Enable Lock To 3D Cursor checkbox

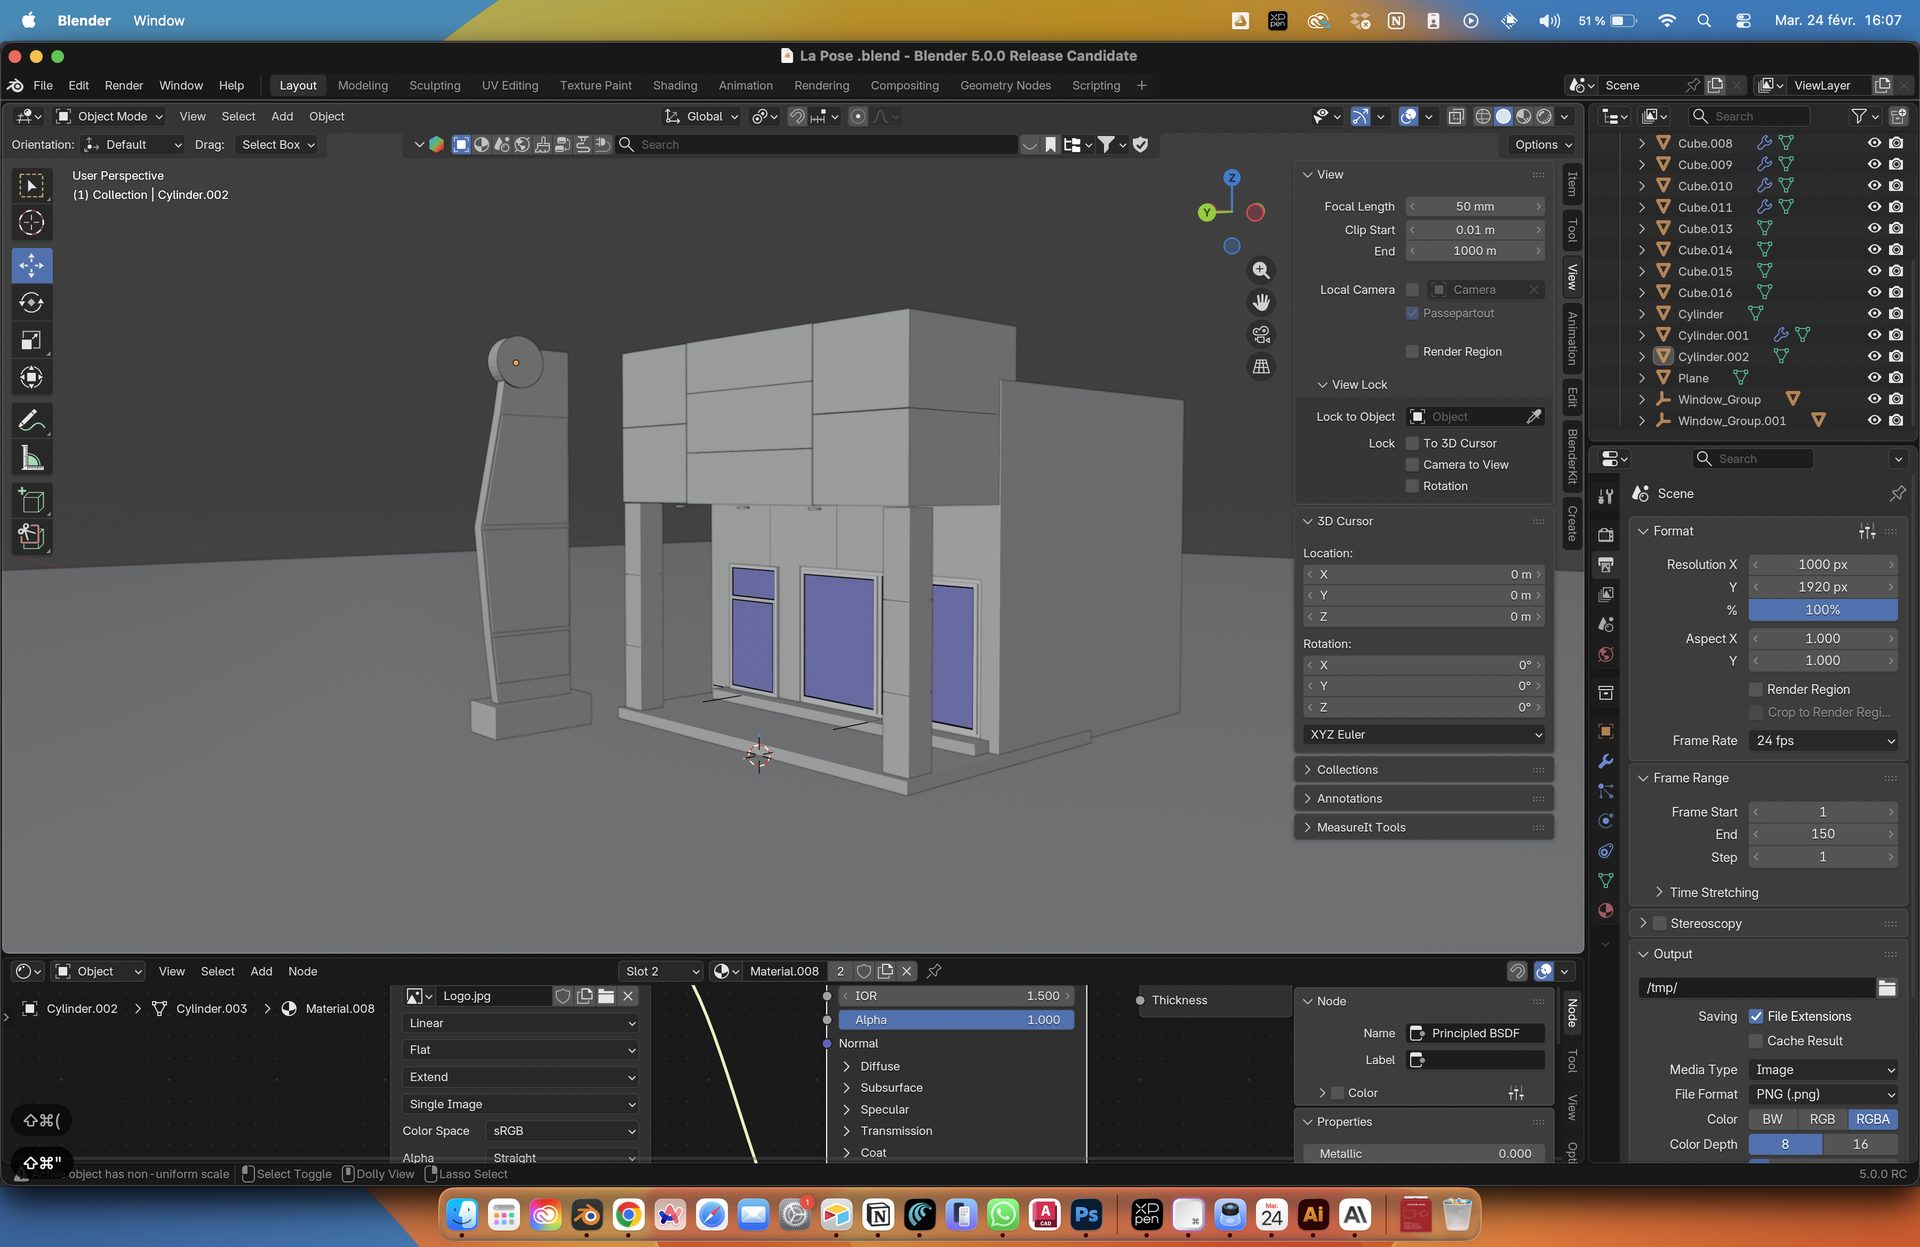(x=1412, y=443)
